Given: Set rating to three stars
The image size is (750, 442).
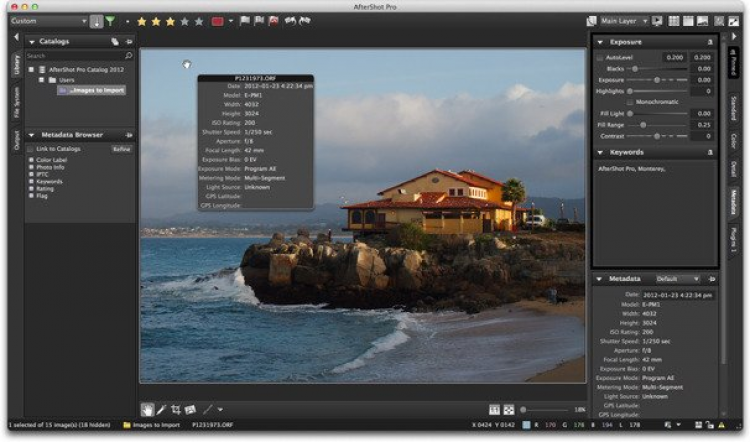Looking at the screenshot, I should tap(170, 22).
